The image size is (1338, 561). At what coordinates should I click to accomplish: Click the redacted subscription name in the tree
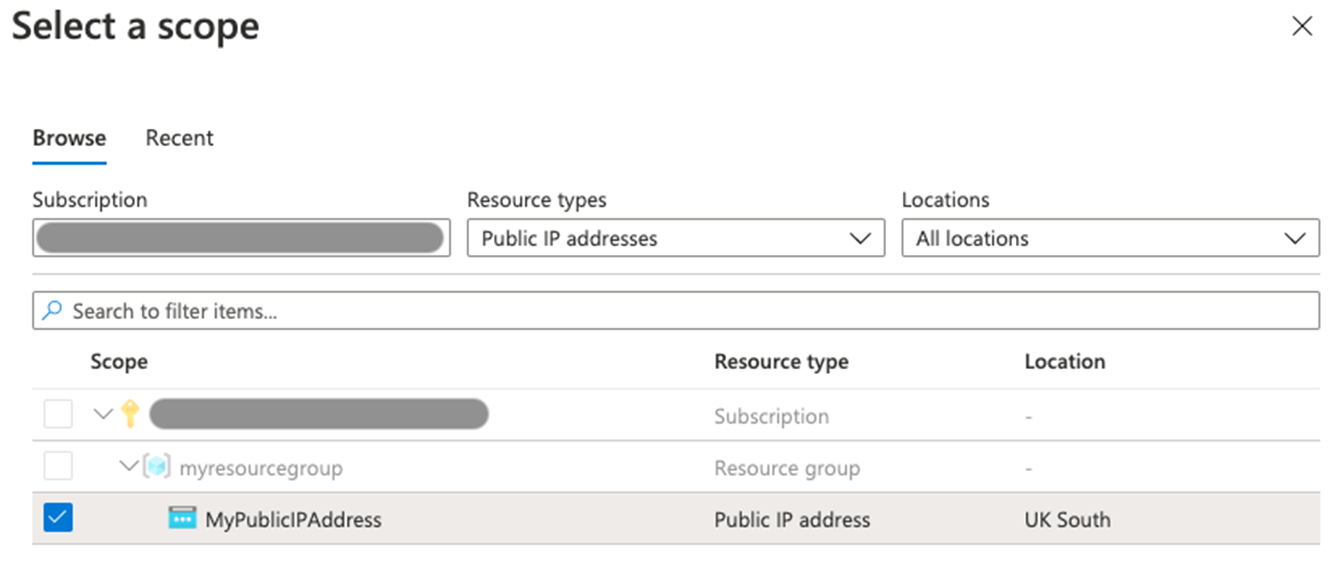pyautogui.click(x=318, y=414)
